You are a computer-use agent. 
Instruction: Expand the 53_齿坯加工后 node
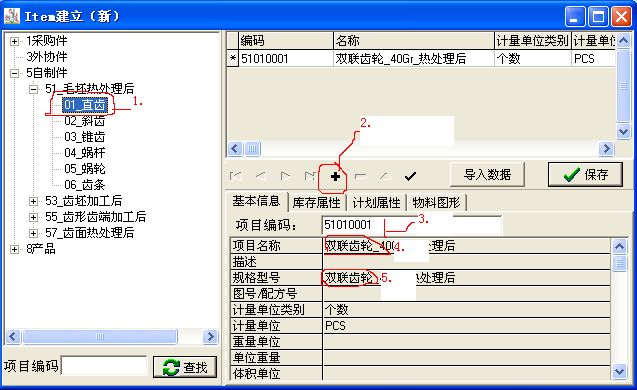[33, 201]
